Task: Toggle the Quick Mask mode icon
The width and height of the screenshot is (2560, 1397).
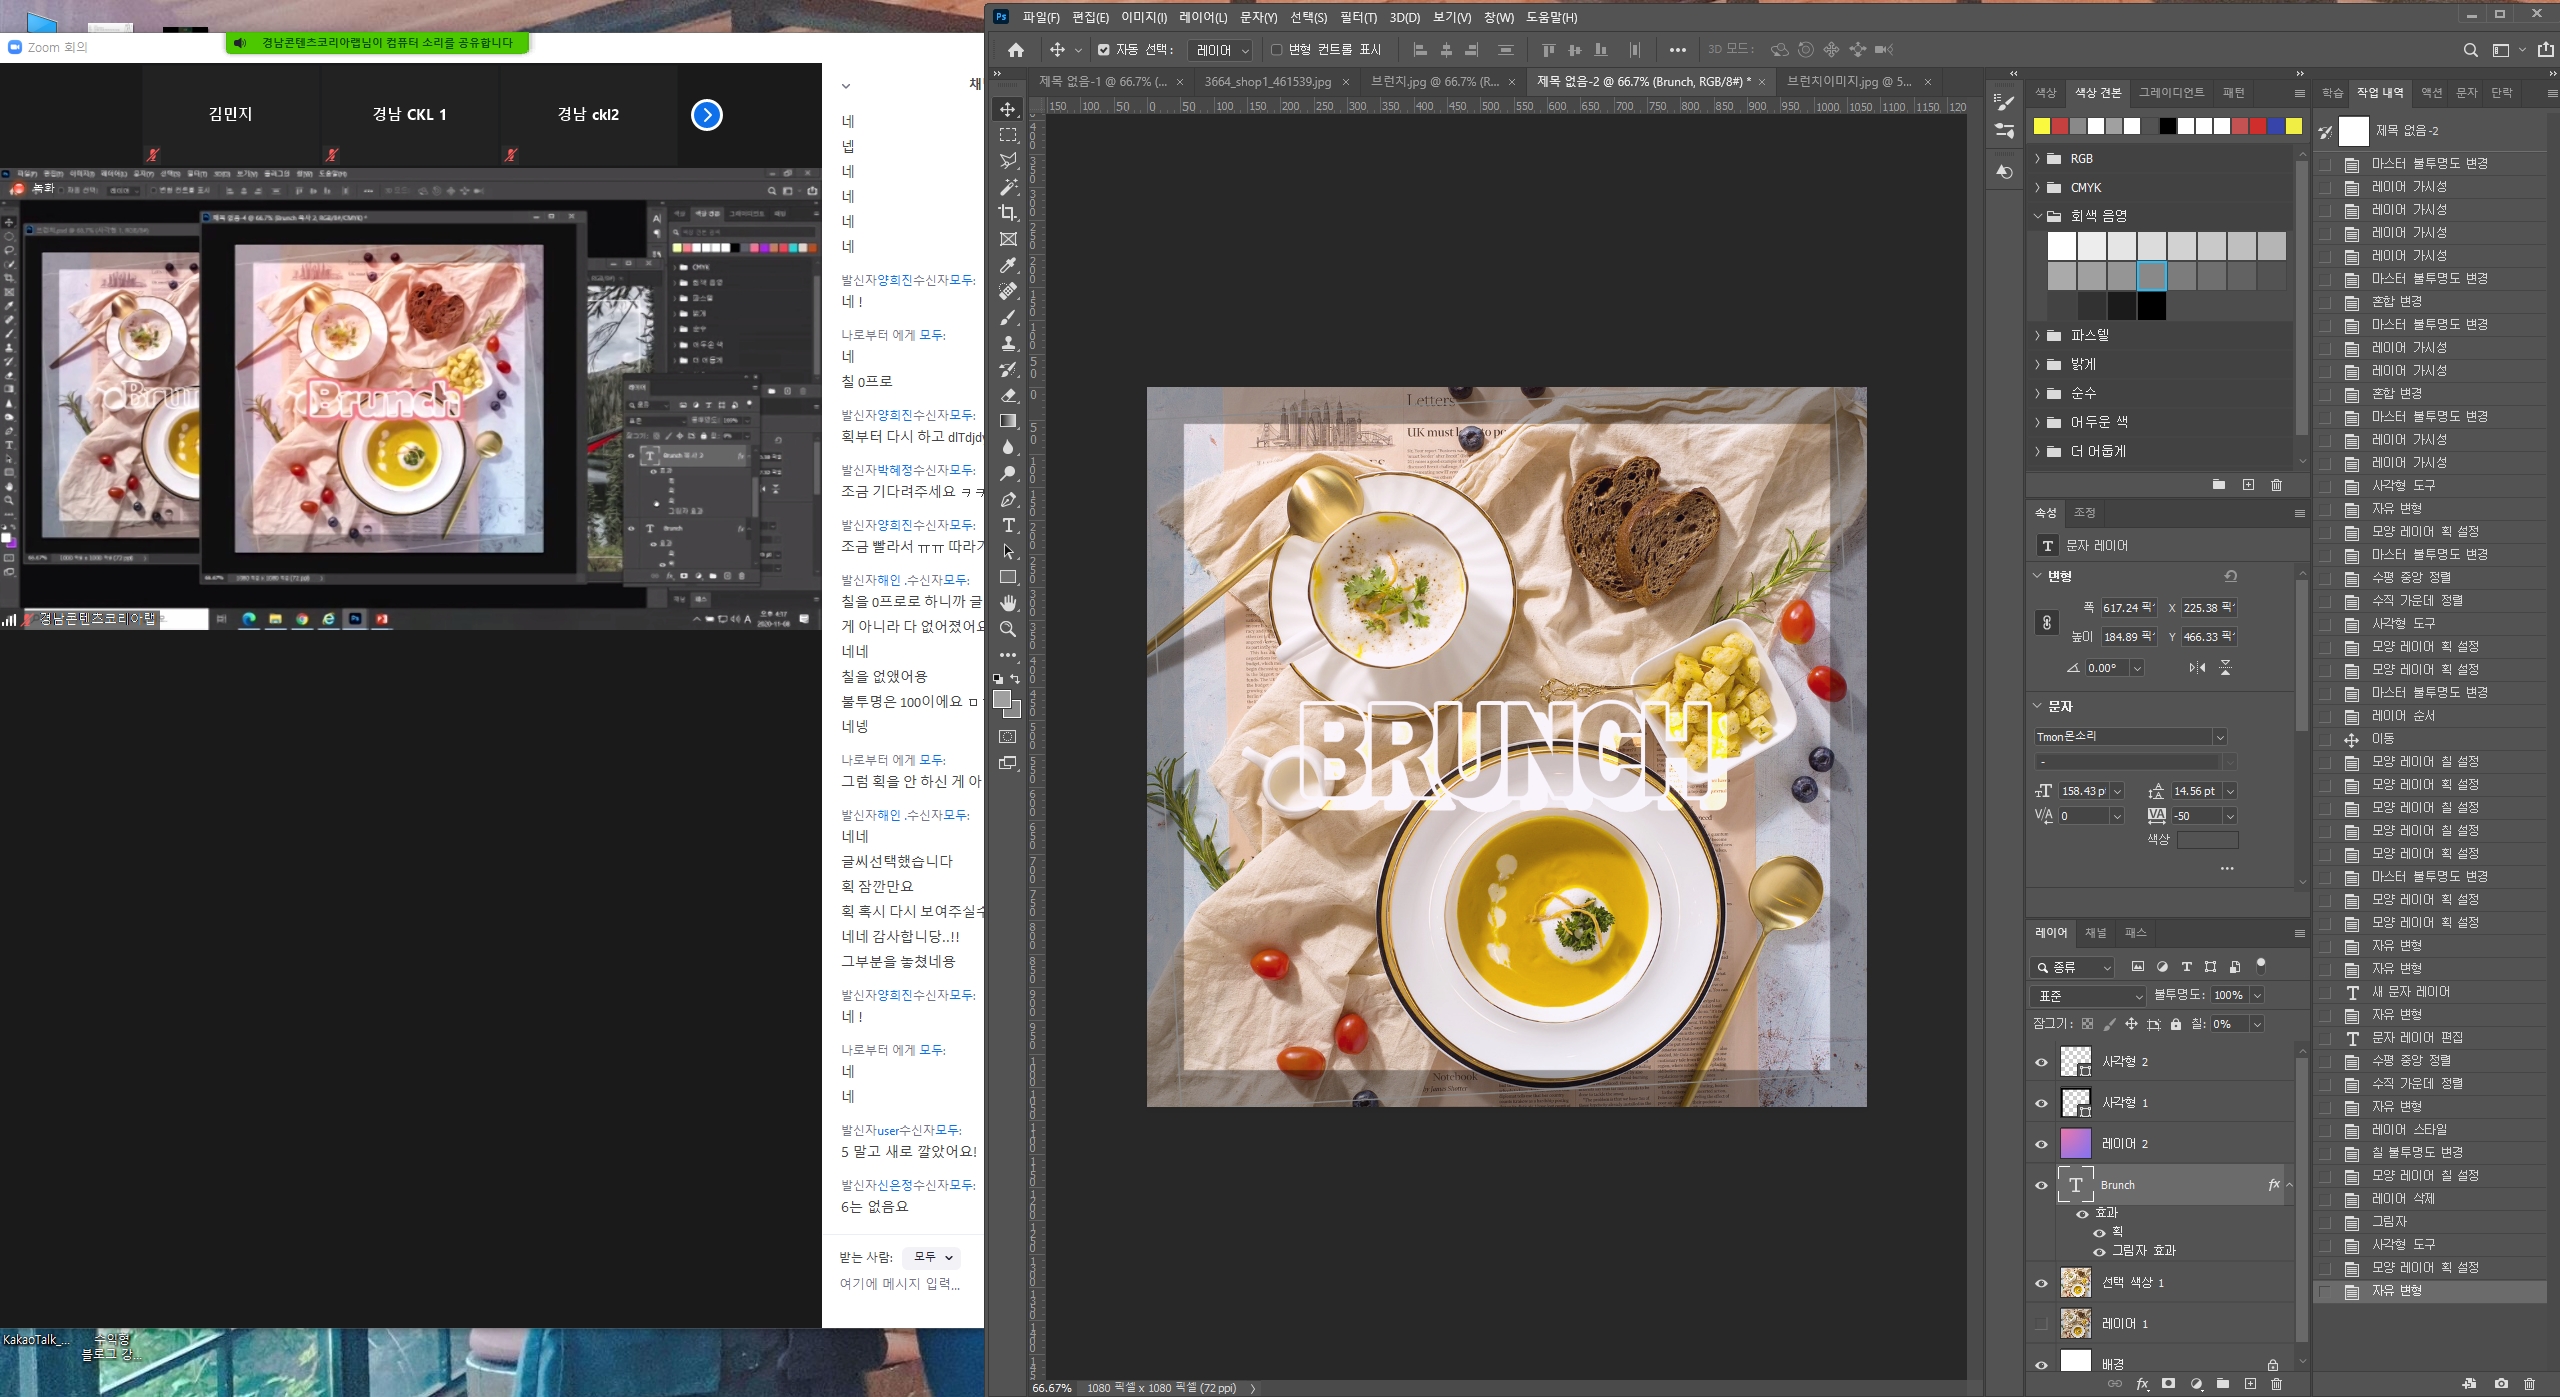Action: [x=1008, y=737]
